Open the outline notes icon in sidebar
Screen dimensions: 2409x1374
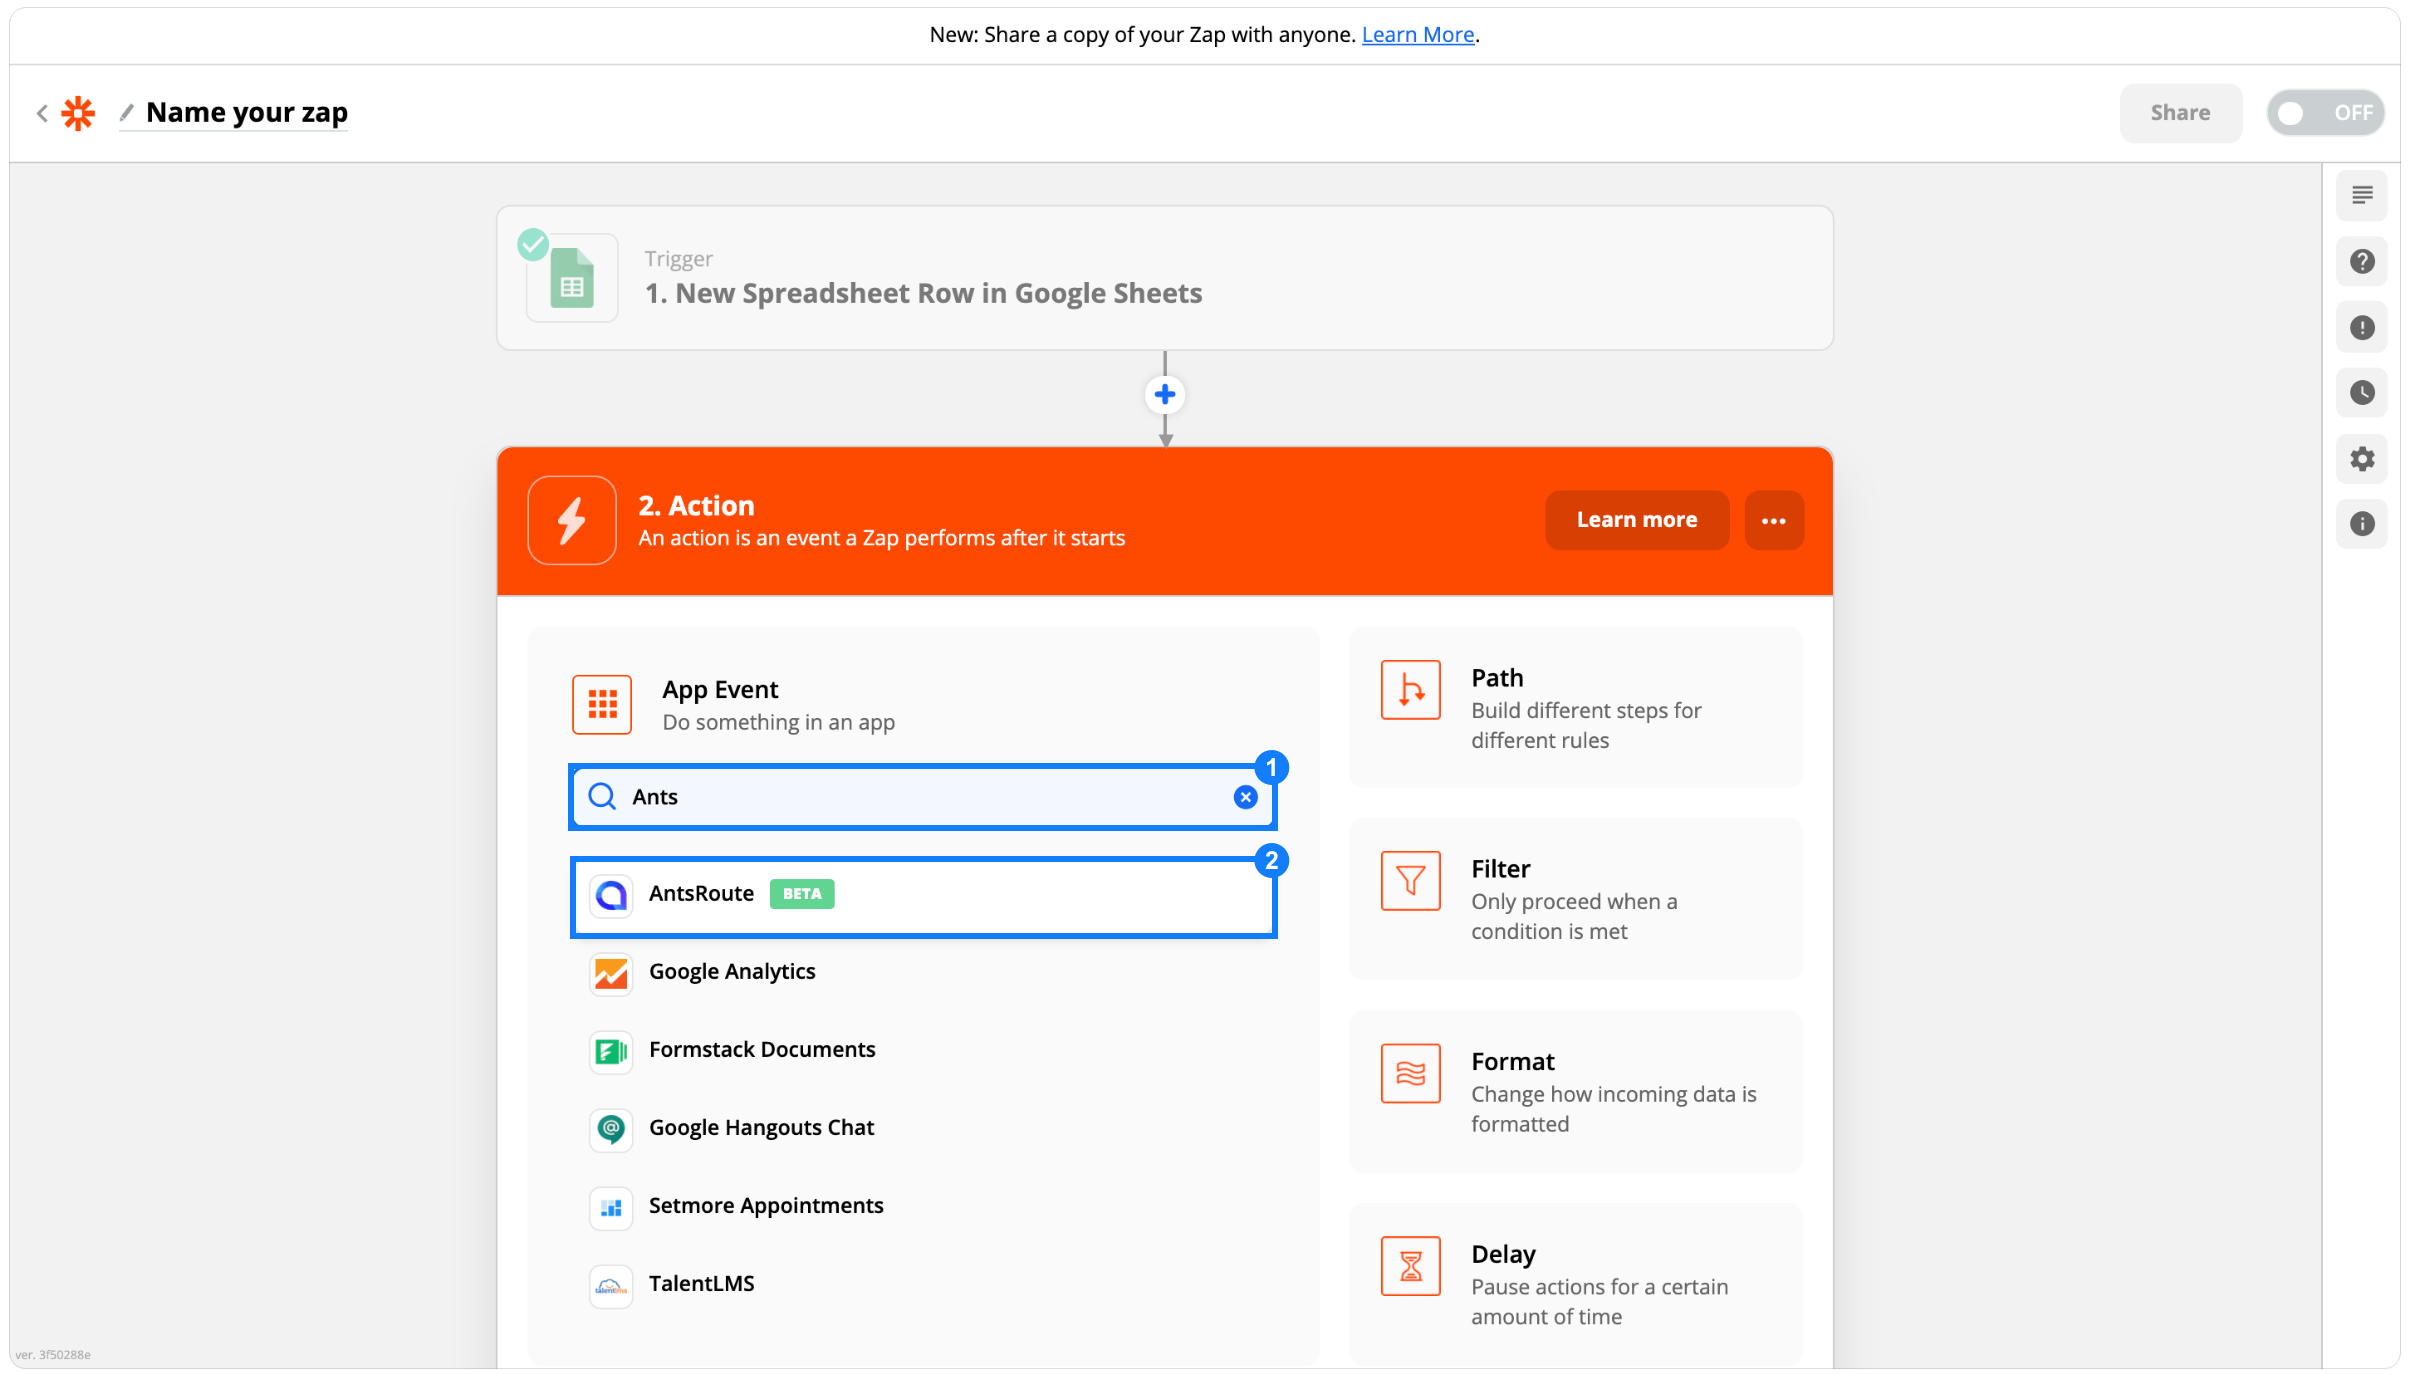(2362, 195)
